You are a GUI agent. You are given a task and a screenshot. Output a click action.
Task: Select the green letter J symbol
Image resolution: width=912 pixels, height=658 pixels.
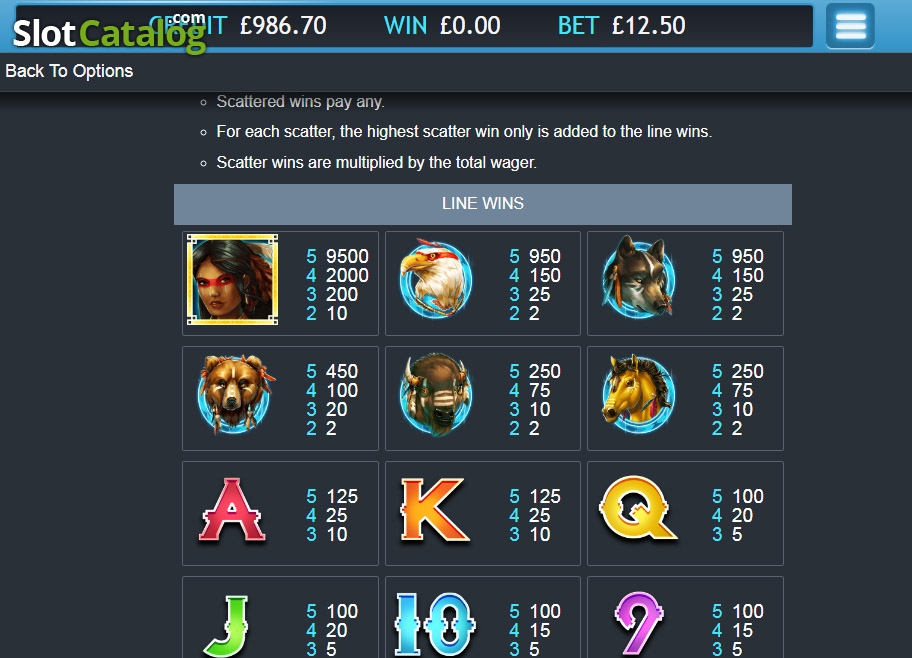tap(227, 627)
